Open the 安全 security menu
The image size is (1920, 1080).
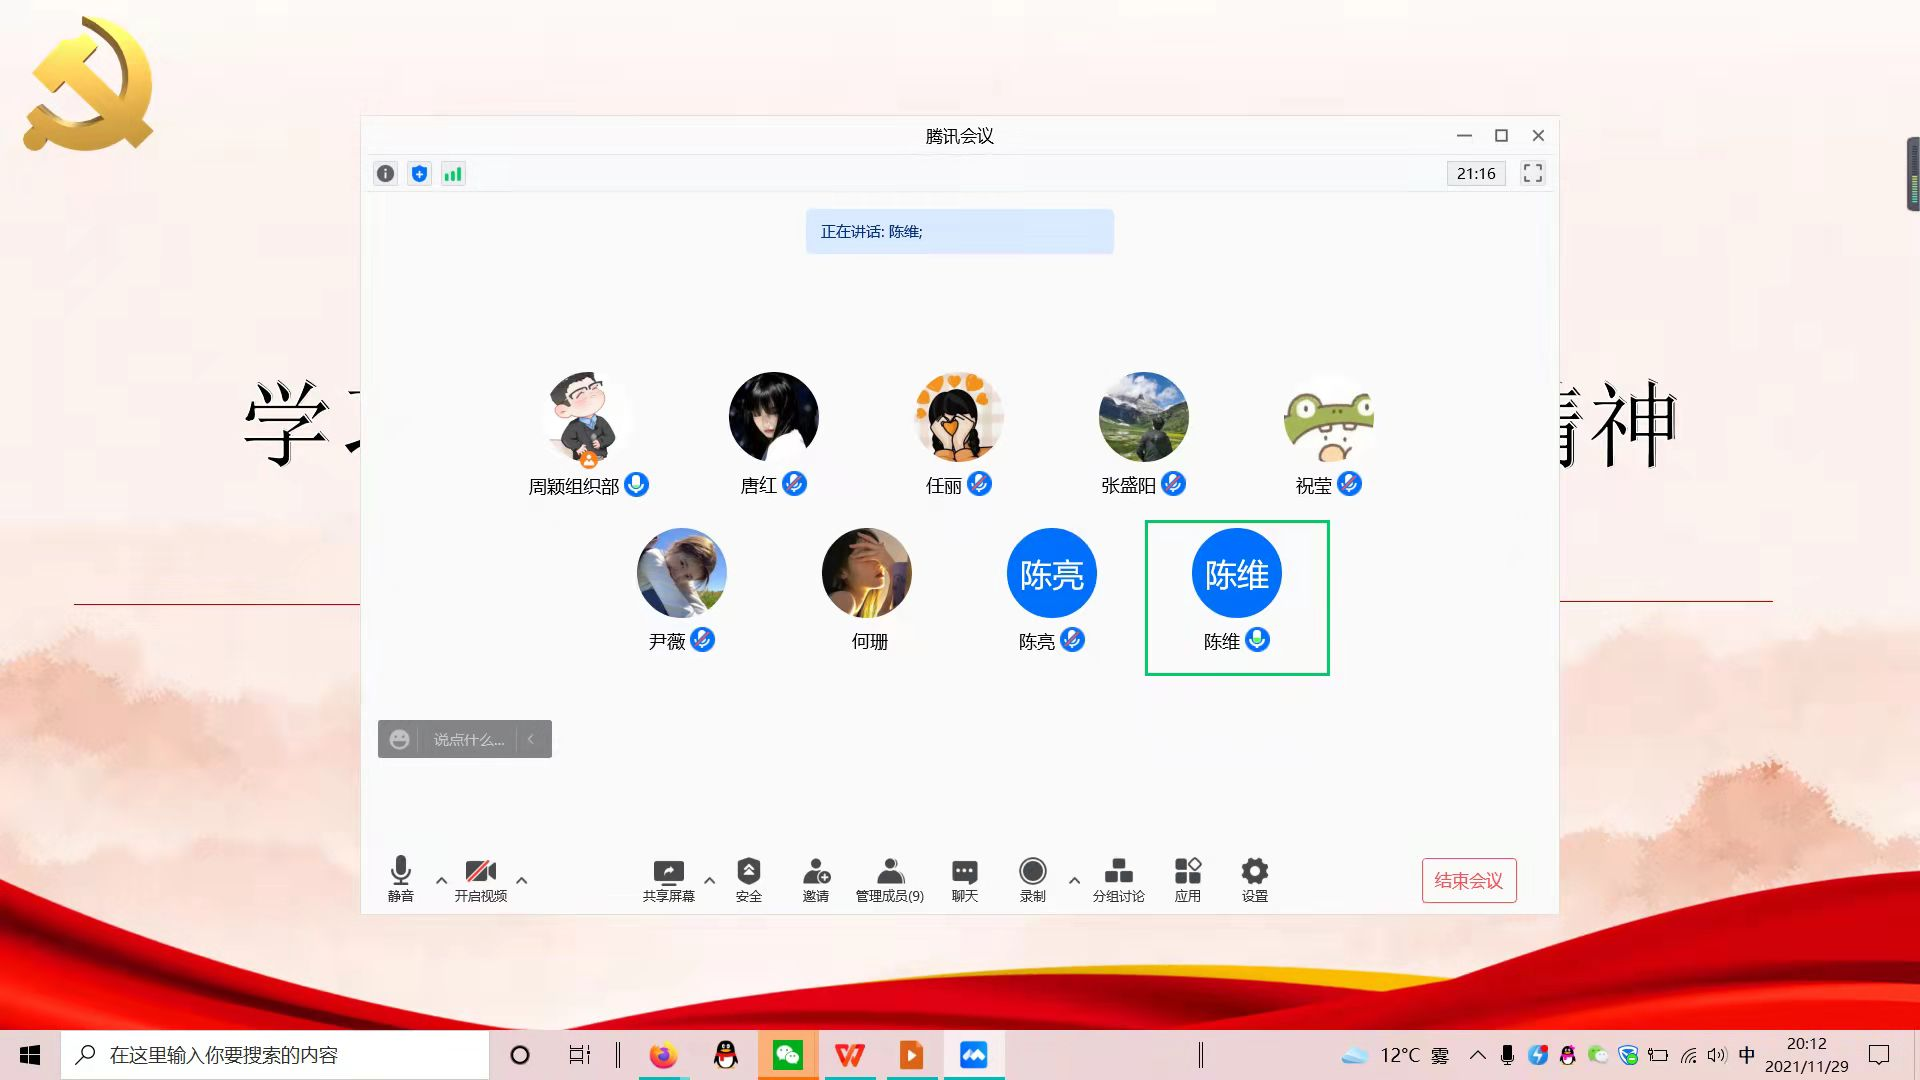click(x=749, y=880)
